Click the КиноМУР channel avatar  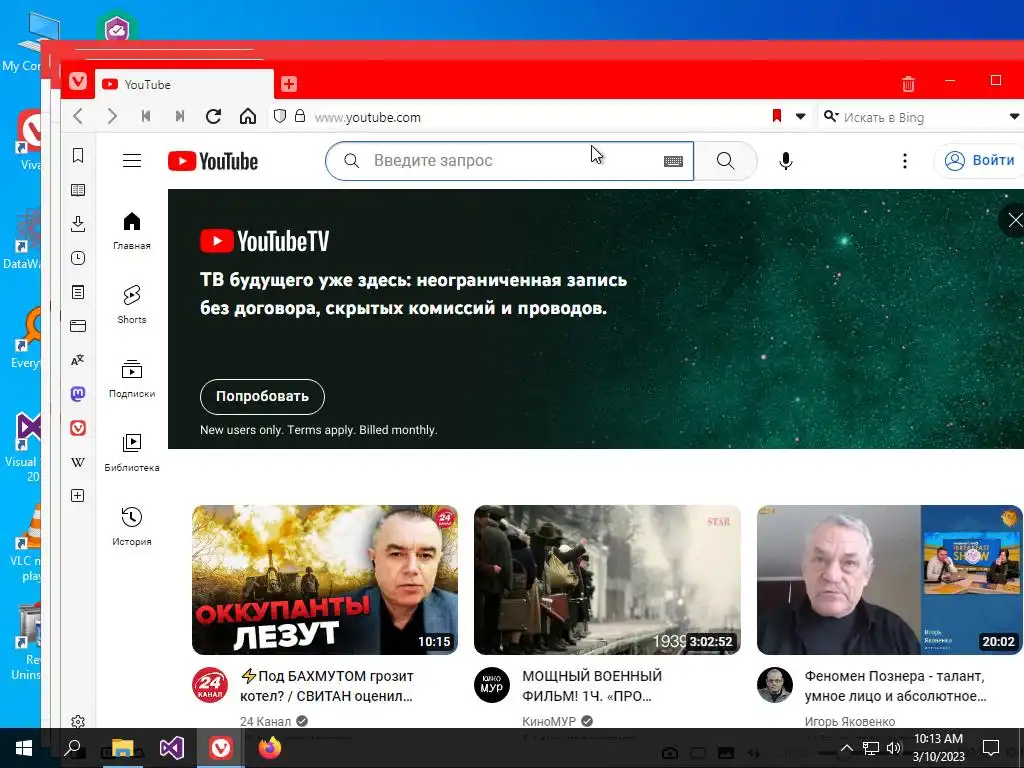tap(492, 685)
